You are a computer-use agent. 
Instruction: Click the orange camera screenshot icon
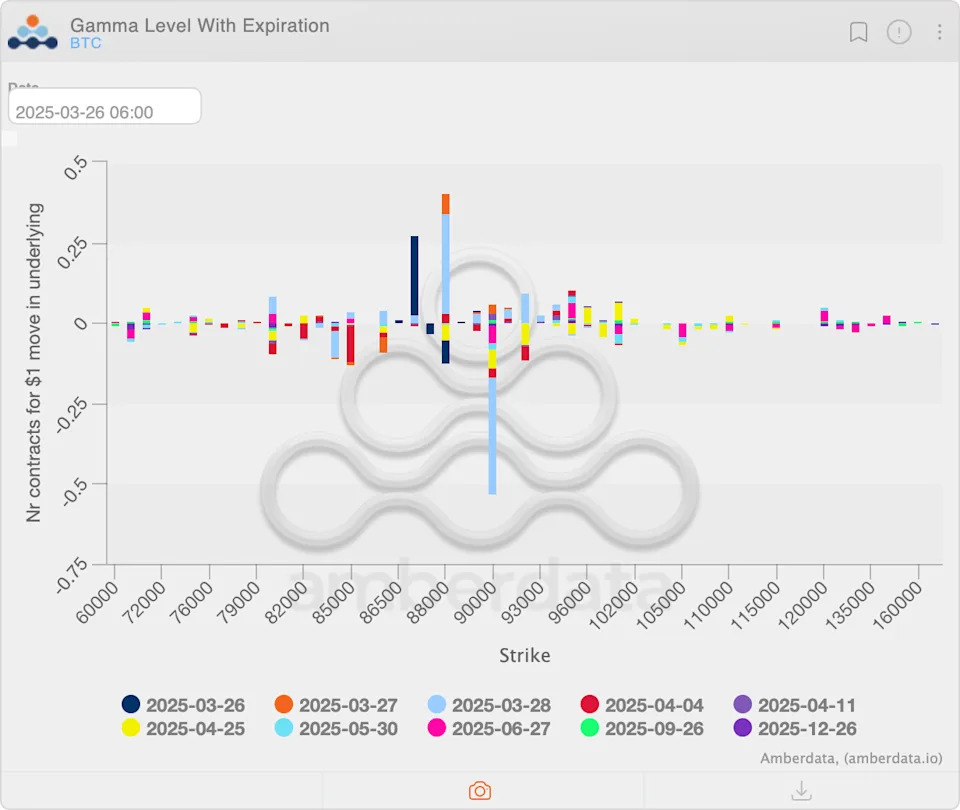coord(480,790)
